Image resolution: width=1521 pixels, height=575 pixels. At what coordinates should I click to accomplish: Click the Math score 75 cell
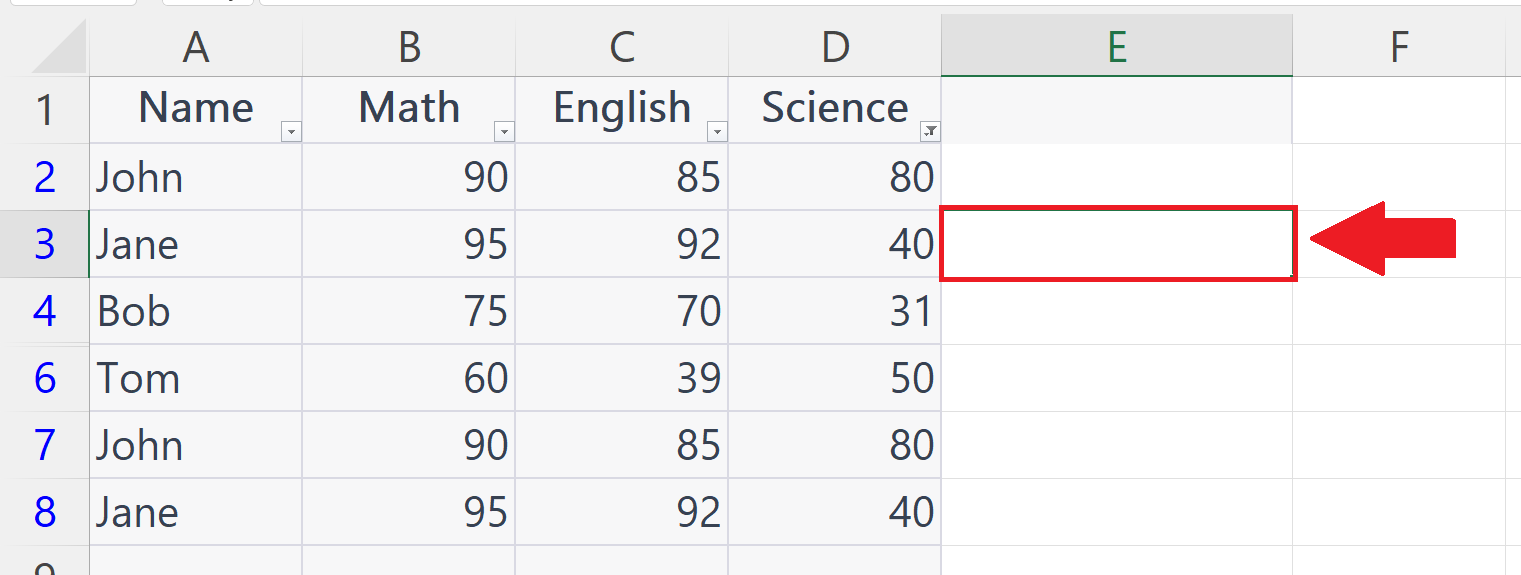[409, 311]
